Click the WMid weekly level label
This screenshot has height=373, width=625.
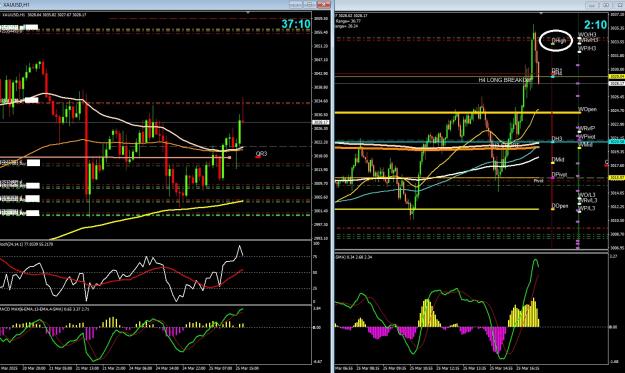[585, 144]
